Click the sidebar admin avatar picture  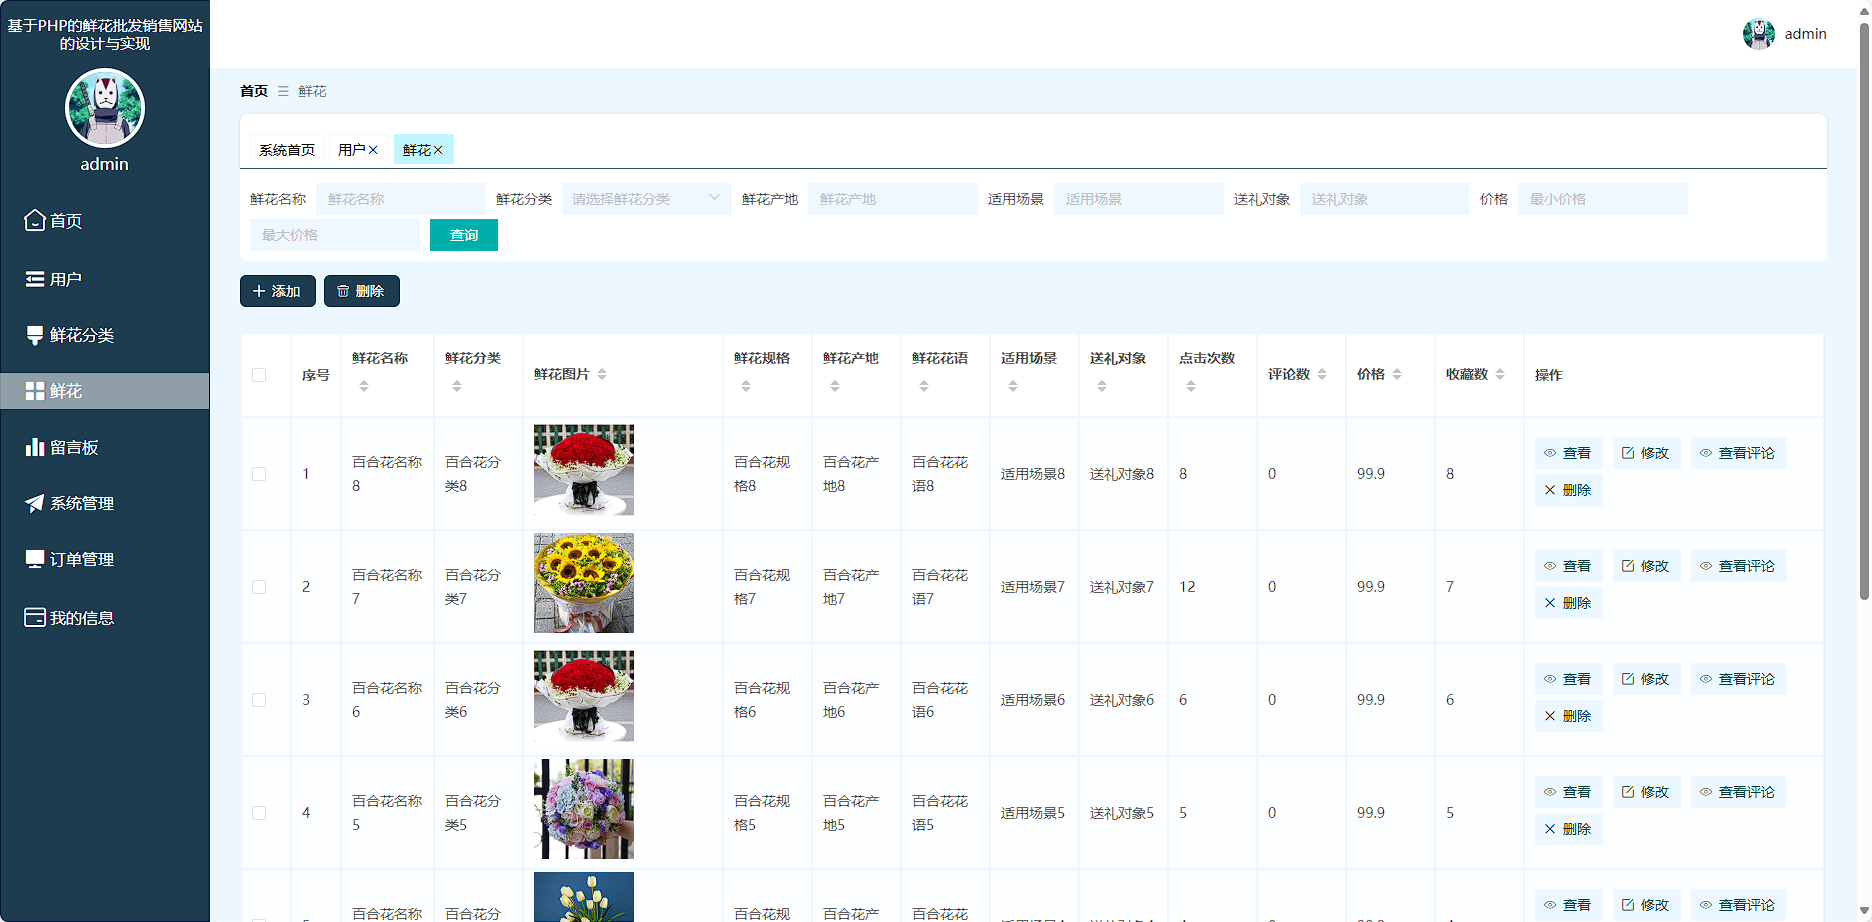point(105,108)
